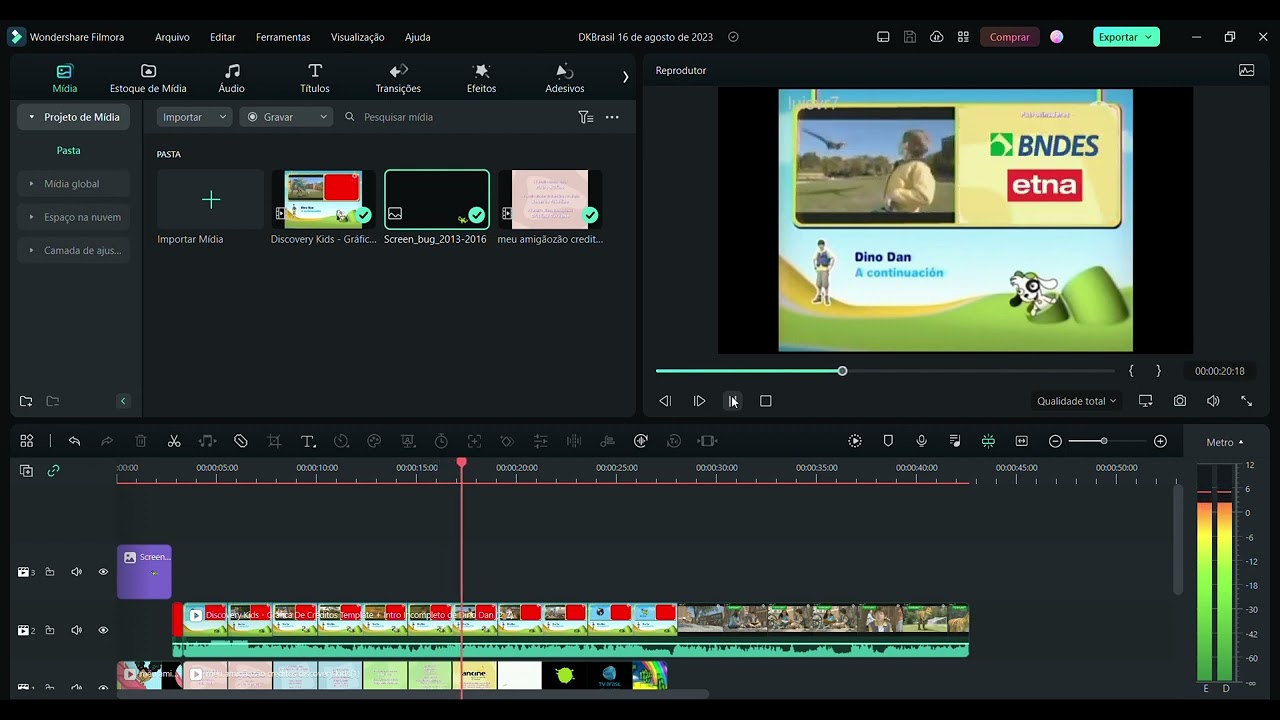The height and width of the screenshot is (720, 1280).
Task: Mute track 2 audio
Action: (76, 630)
